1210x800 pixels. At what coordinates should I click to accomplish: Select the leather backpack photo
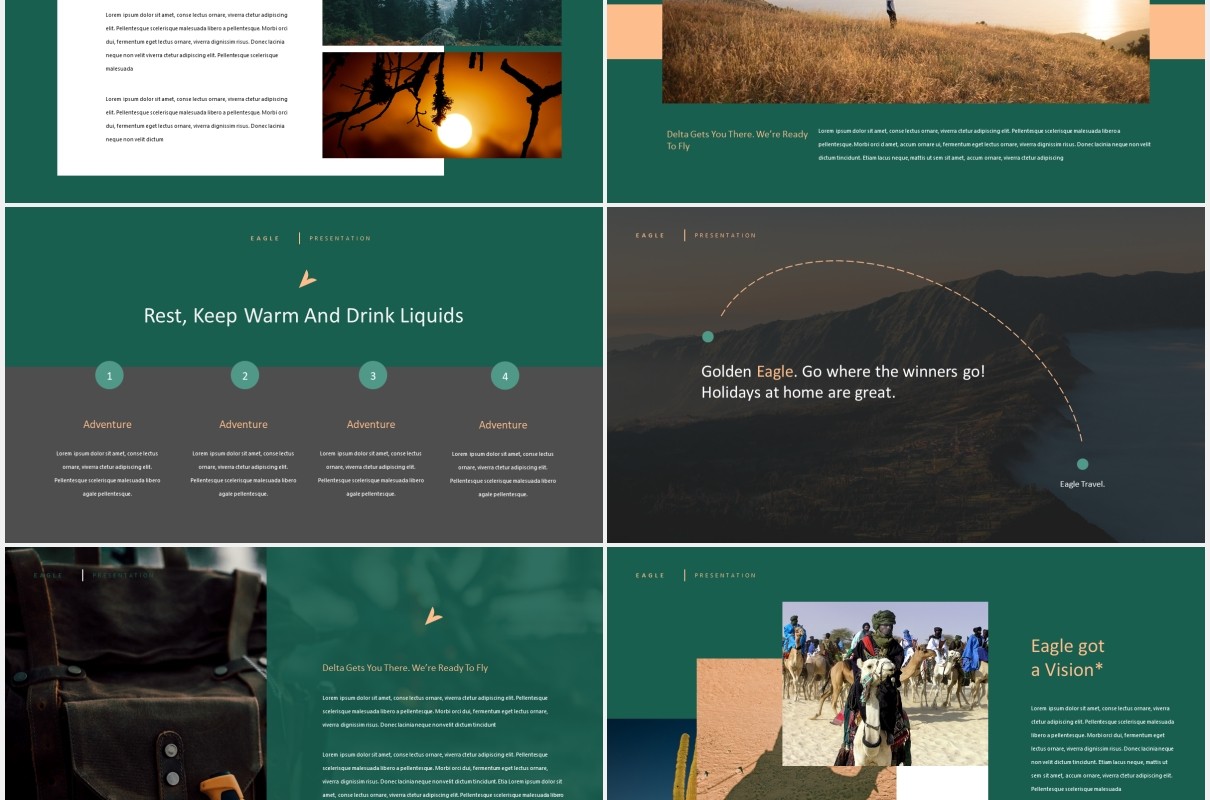[135, 673]
